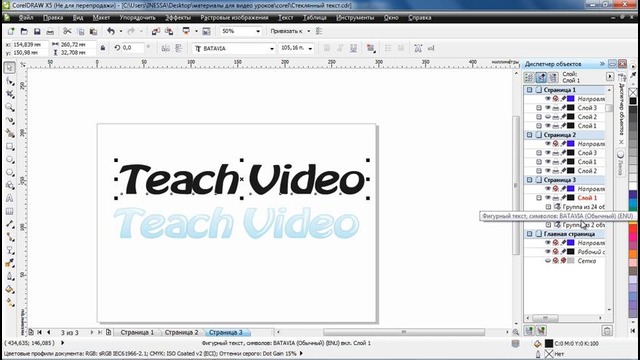Select the Pick tool in the toolbox
Image resolution: width=640 pixels, height=360 pixels.
(x=10, y=67)
